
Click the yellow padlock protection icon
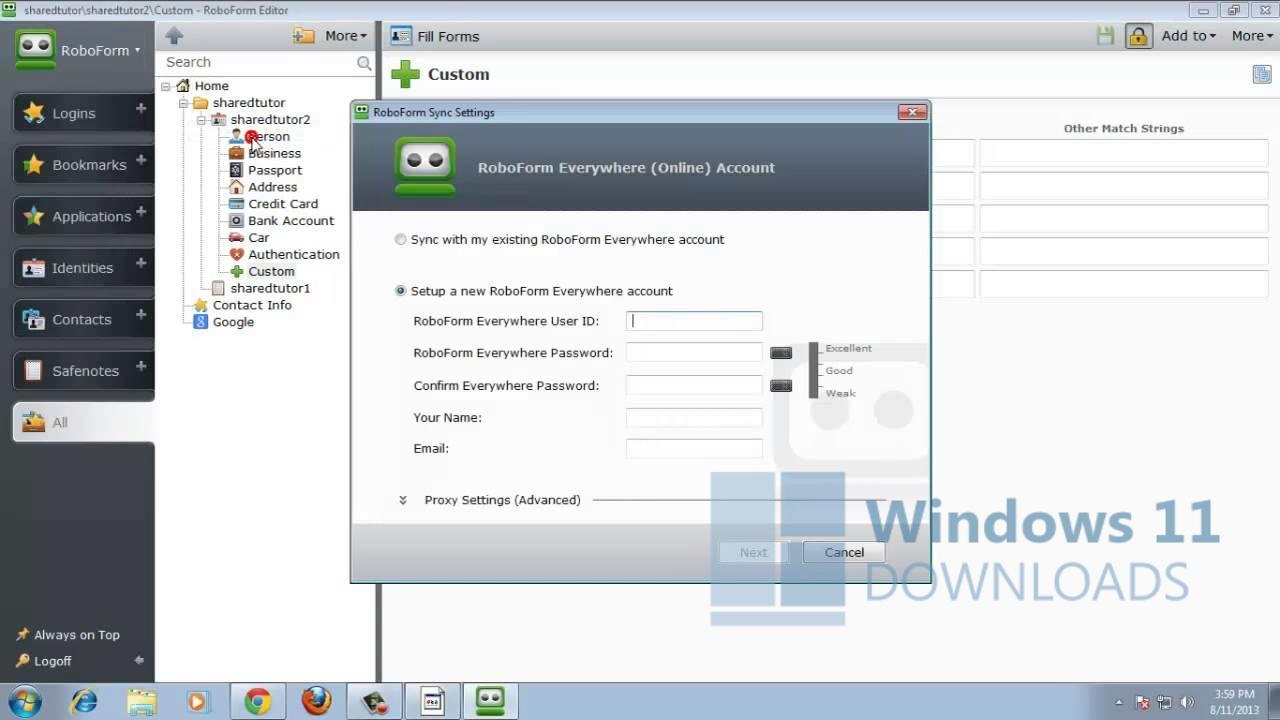tap(1139, 36)
